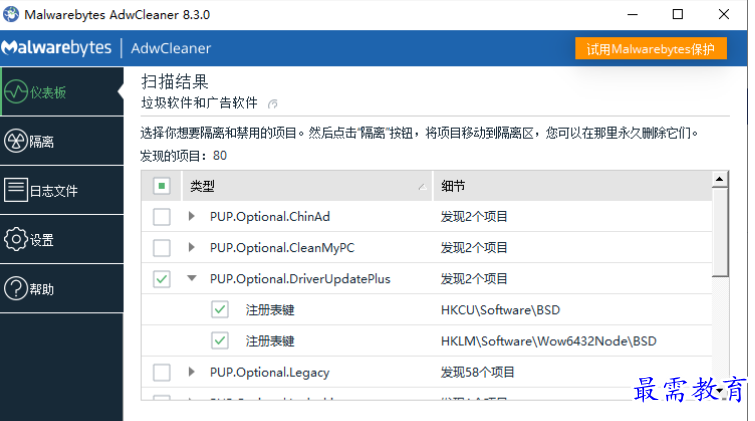This screenshot has width=755, height=421.
Task: Open the Help (帮助) question mark icon
Action: pyautogui.click(x=16, y=289)
